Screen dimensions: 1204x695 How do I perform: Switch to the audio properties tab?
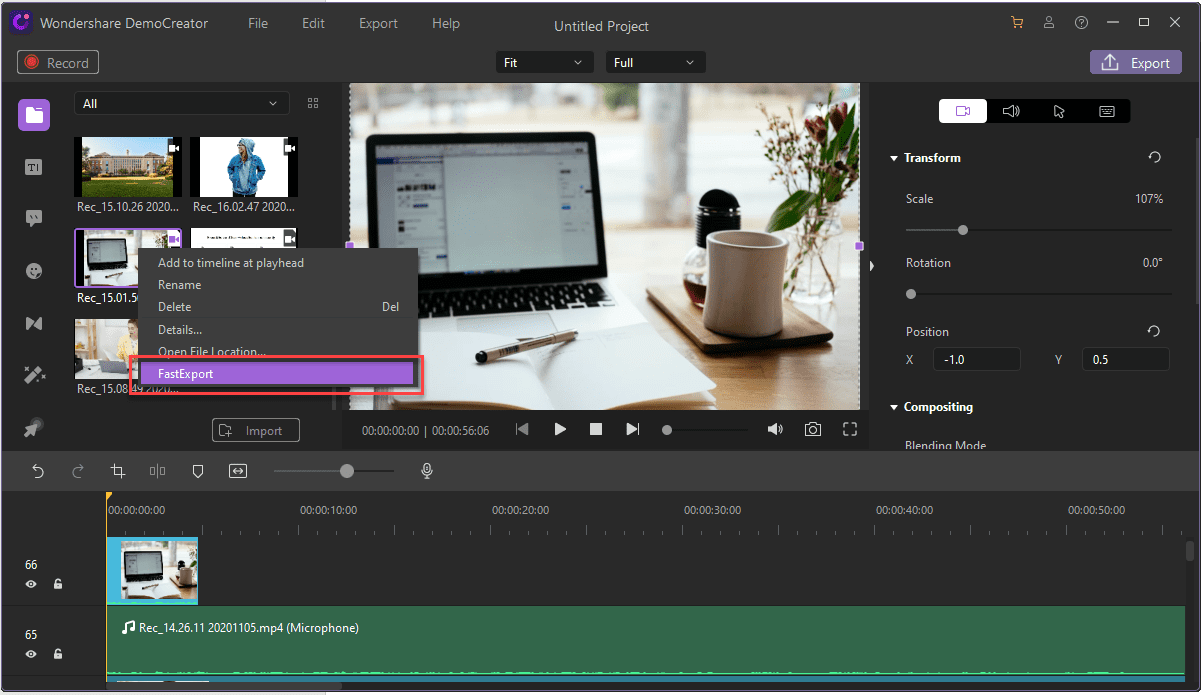[1011, 111]
